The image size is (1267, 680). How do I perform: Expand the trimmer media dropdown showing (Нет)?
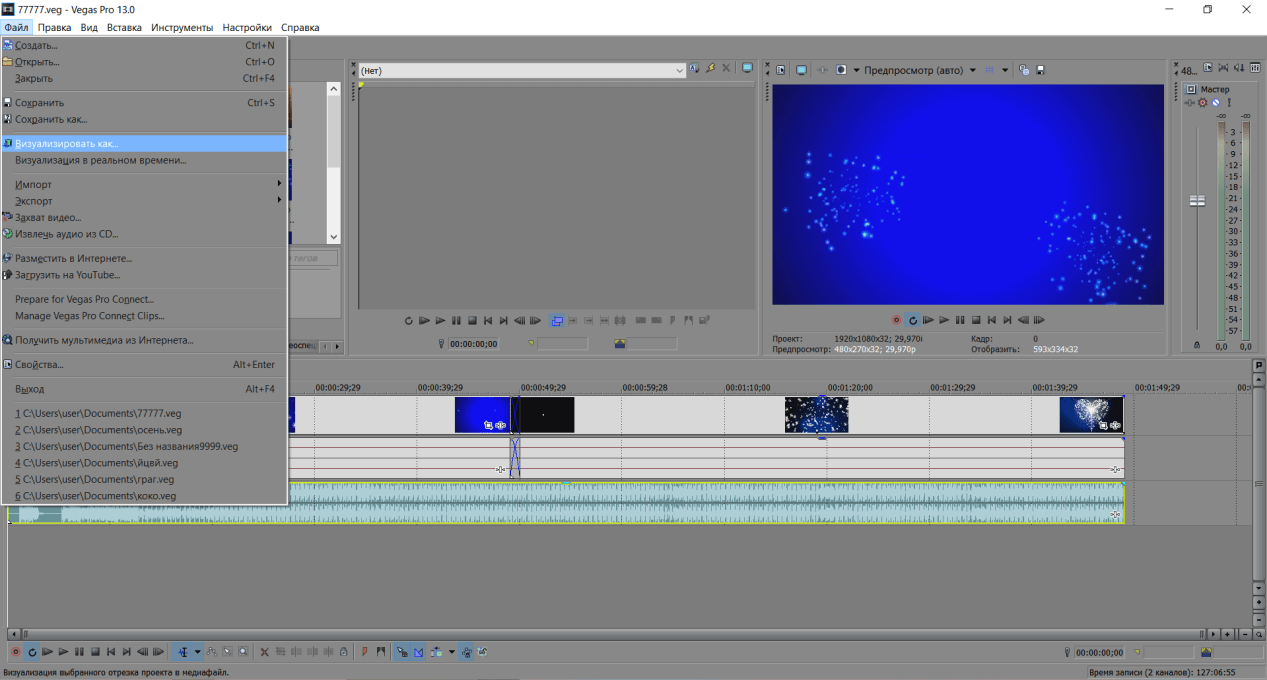point(679,70)
